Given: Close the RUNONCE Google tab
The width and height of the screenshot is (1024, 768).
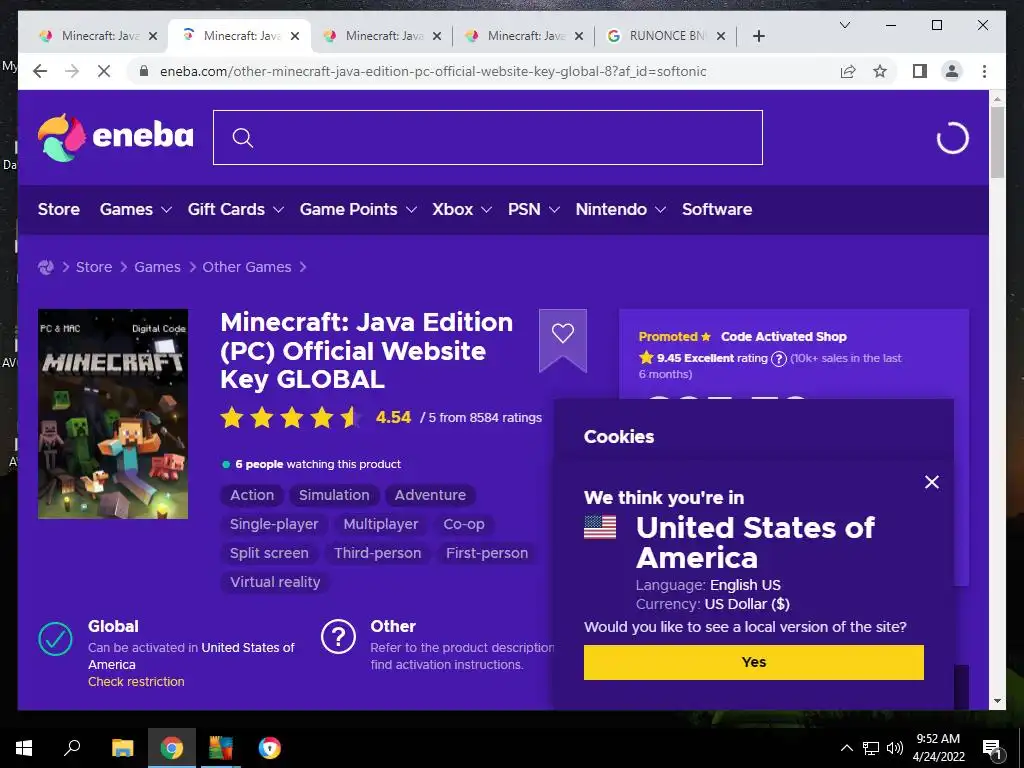Looking at the screenshot, I should 721,36.
